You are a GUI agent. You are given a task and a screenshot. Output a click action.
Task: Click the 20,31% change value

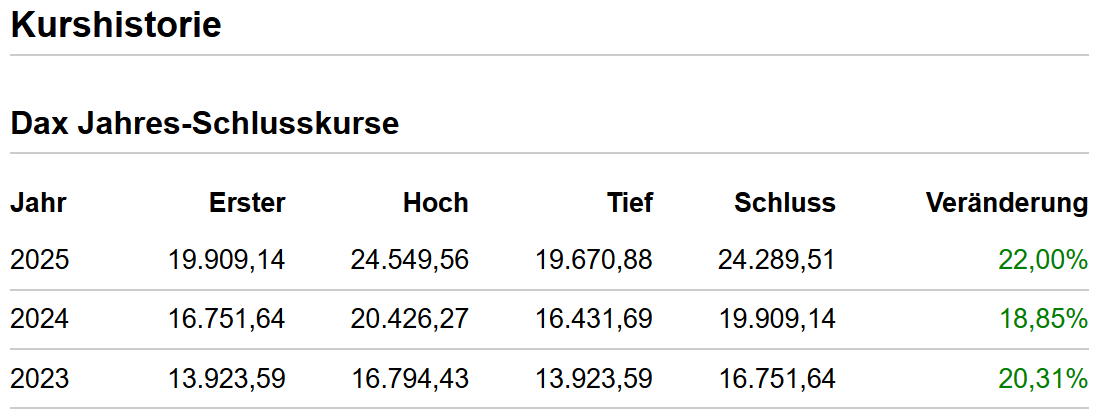(1043, 379)
